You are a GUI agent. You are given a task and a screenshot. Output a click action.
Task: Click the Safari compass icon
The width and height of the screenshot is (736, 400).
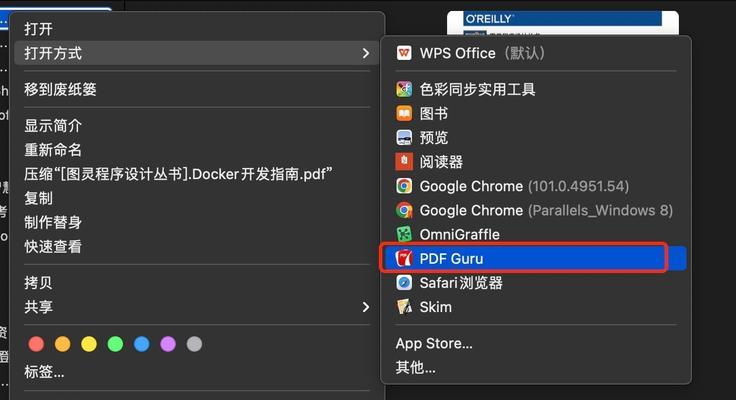(404, 283)
